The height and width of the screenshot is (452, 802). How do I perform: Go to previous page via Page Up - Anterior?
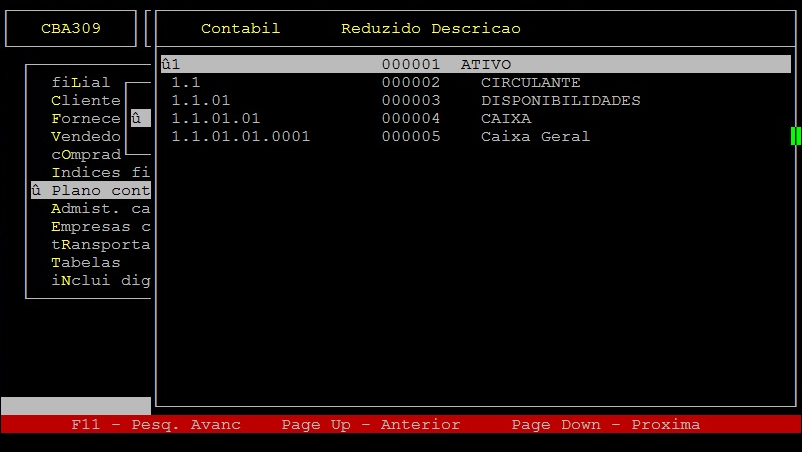coord(371,424)
